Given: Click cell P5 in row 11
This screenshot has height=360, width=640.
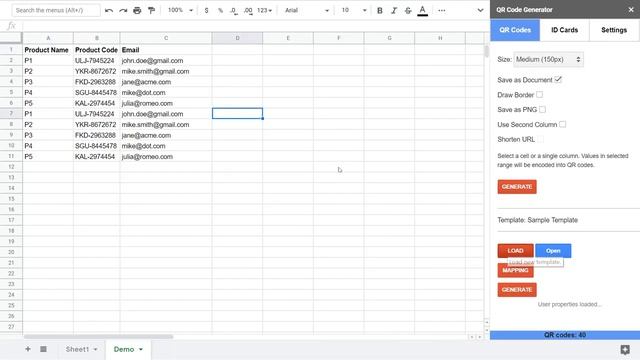Looking at the screenshot, I should [48, 156].
